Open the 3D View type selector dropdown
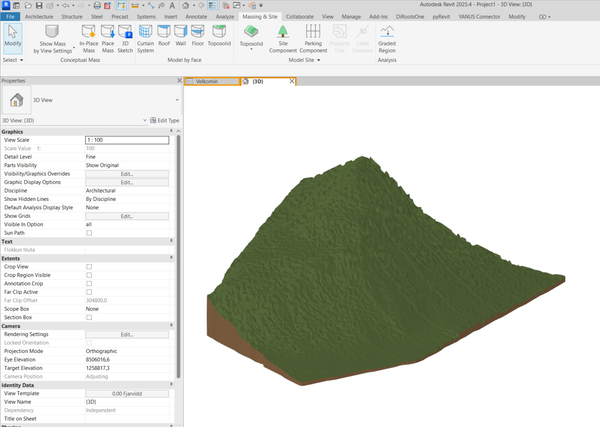 click(177, 100)
